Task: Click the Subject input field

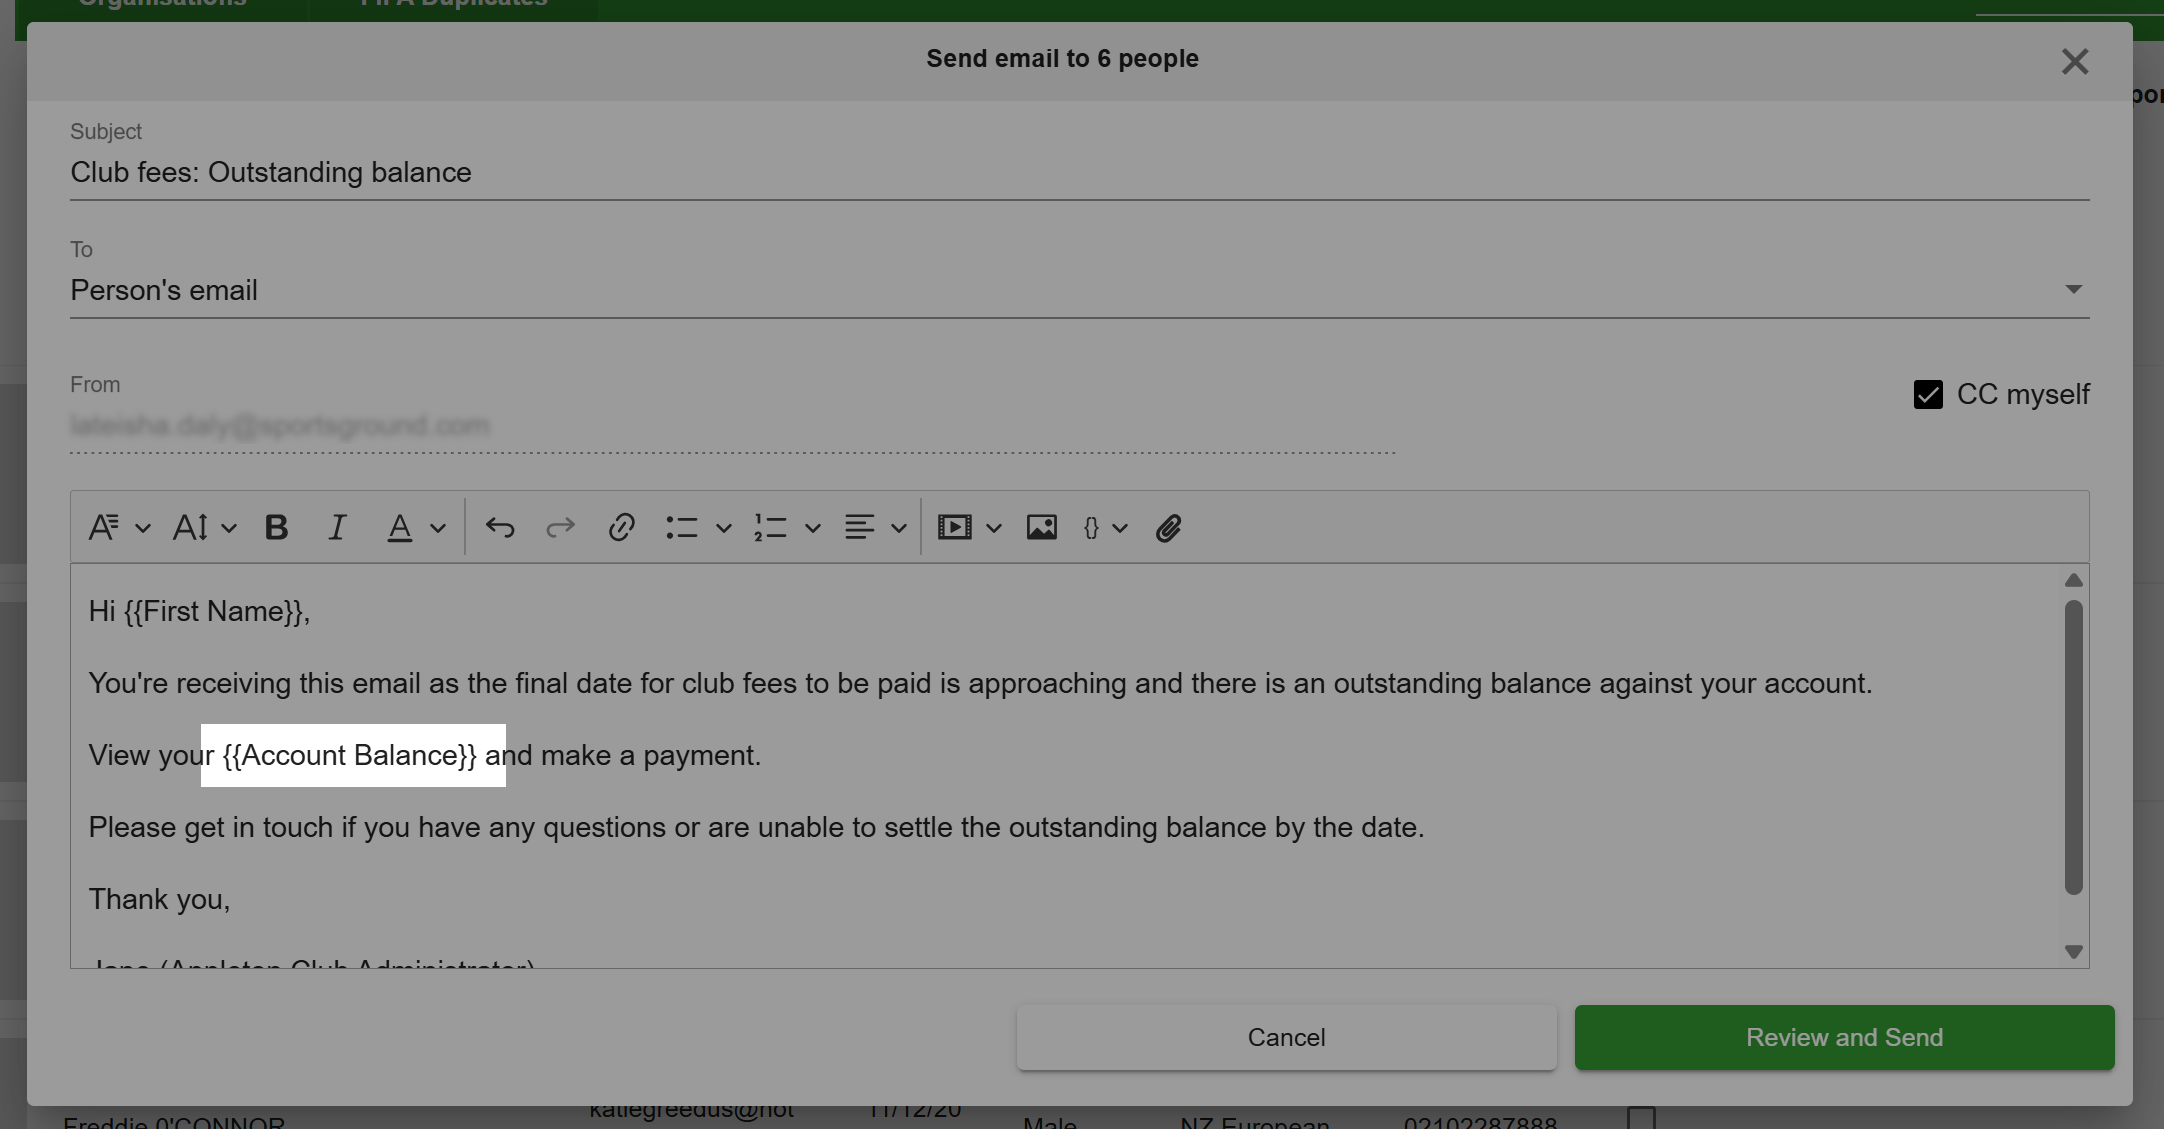Action: (1080, 172)
